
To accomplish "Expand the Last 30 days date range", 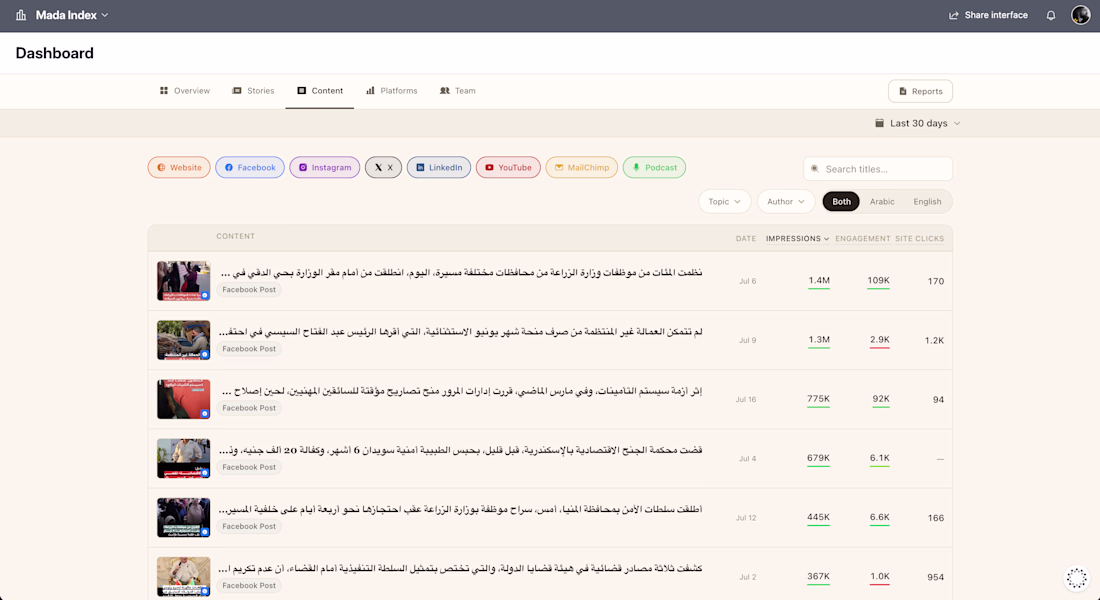I will click(x=918, y=123).
